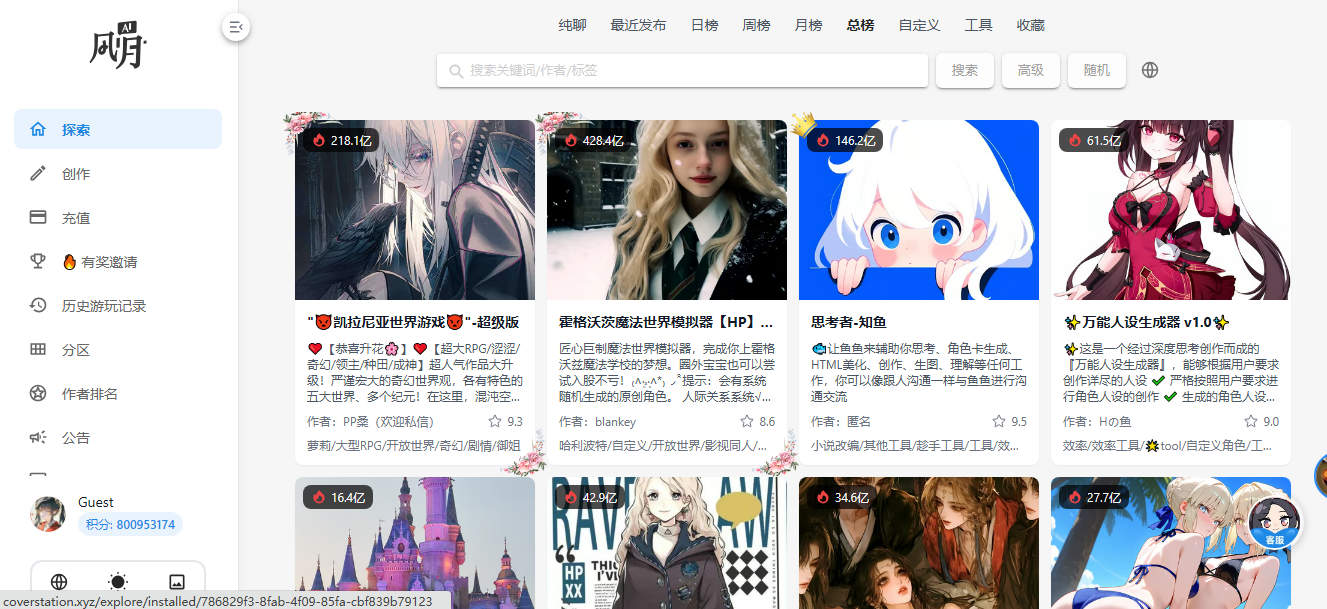The width and height of the screenshot is (1327, 609).
Task: Open 公告 with the megaphone icon
Action: 38,437
